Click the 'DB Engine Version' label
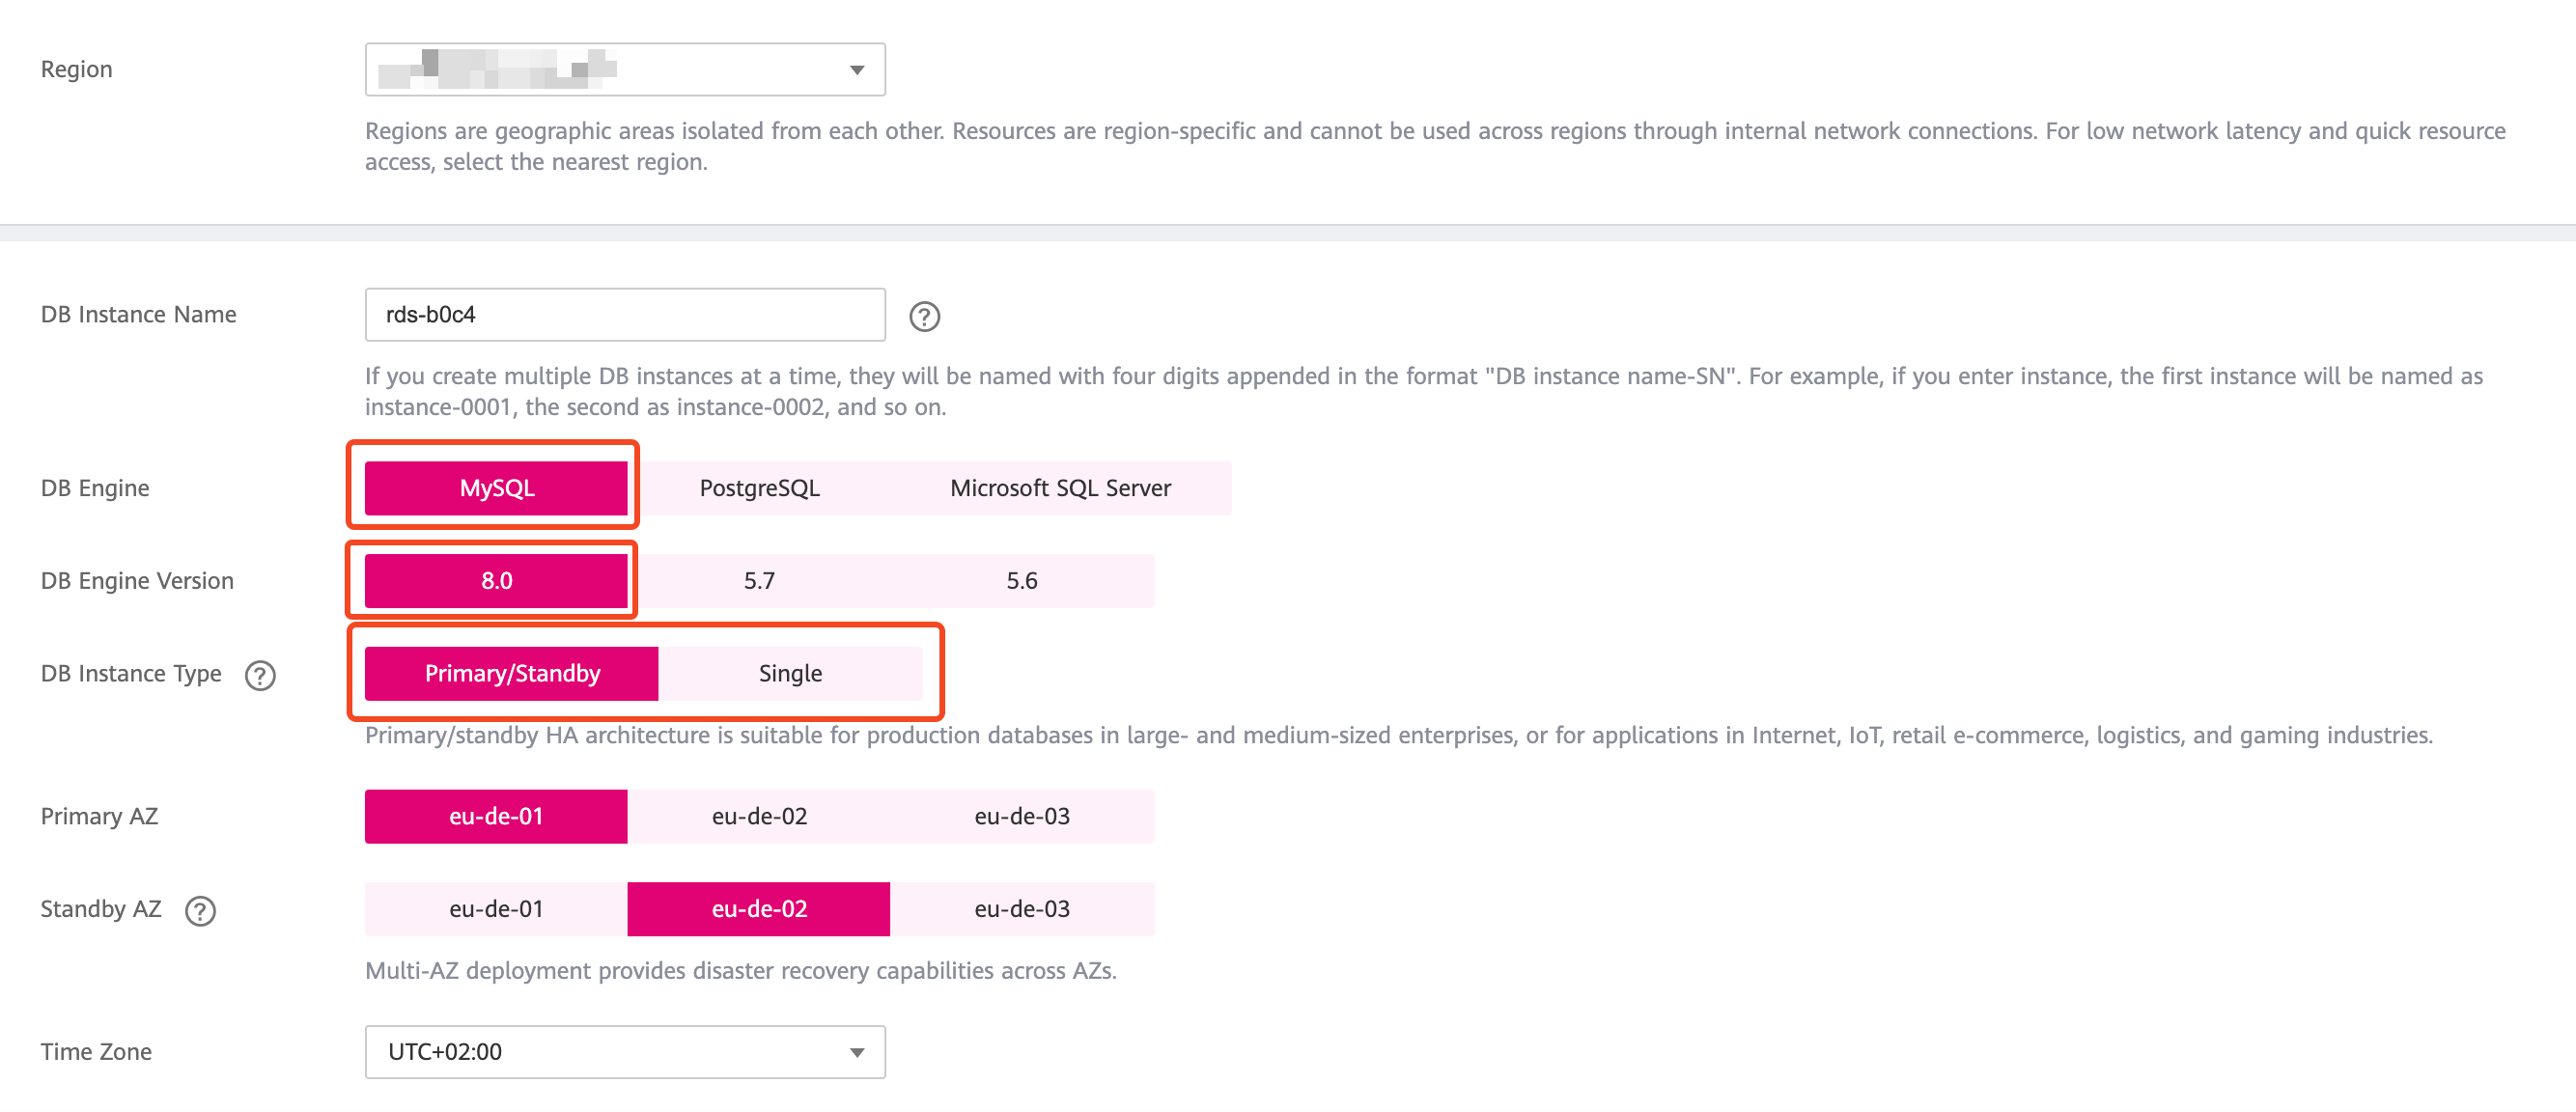 [x=137, y=581]
